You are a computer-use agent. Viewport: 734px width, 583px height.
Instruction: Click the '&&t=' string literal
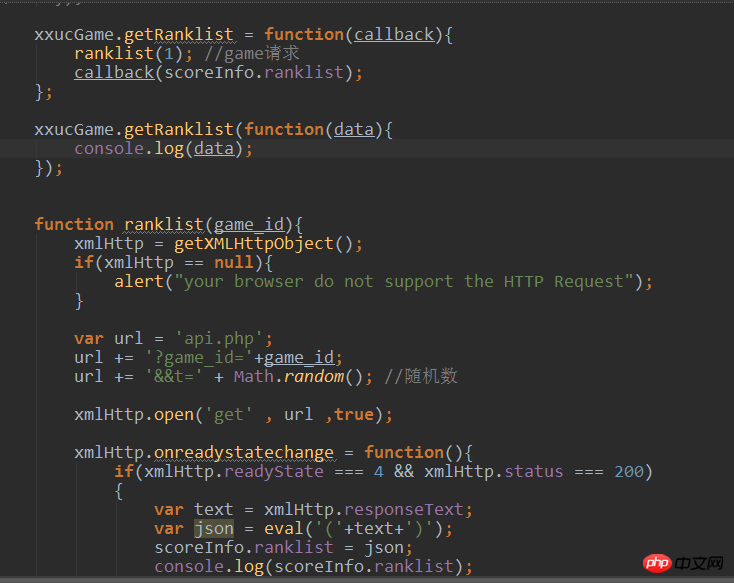[174, 376]
